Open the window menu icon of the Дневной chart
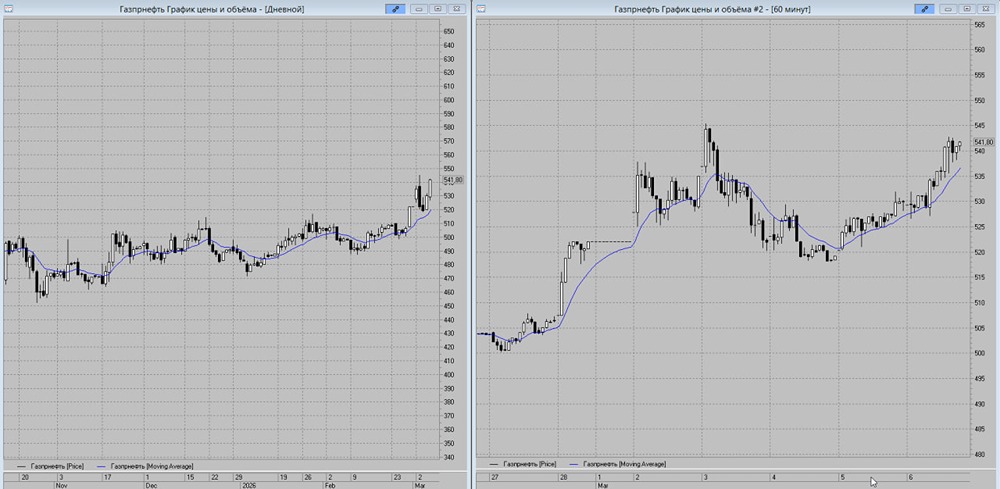Screen dimensions: 1000x489 [7, 9]
